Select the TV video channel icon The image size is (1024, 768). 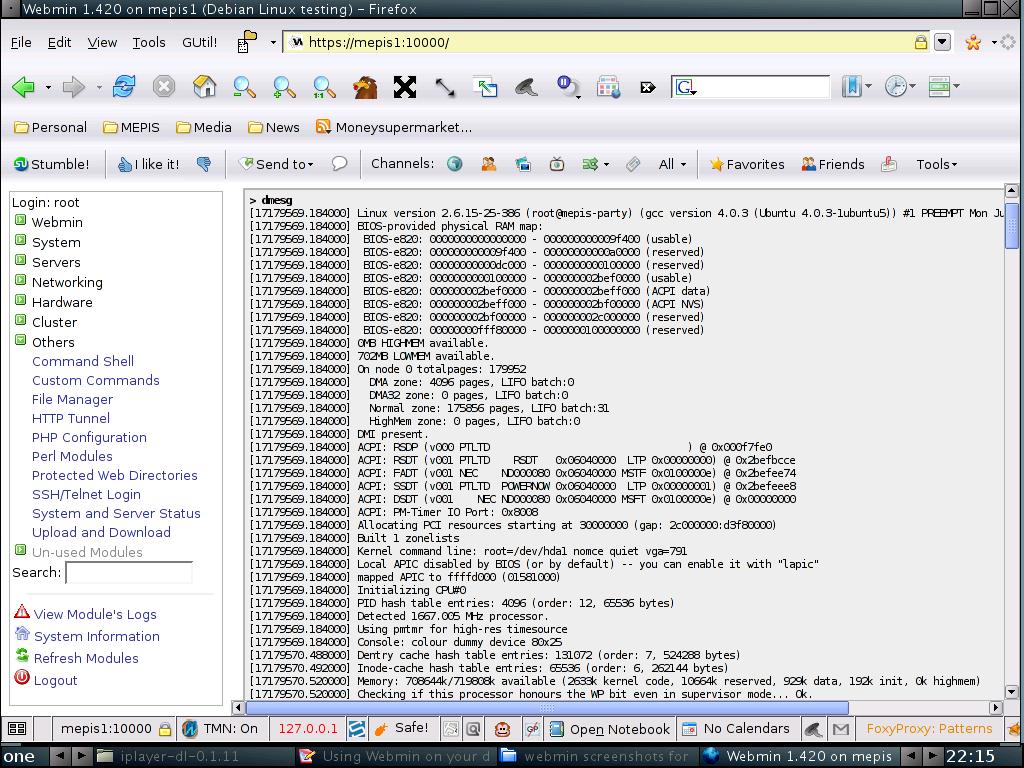pos(556,164)
